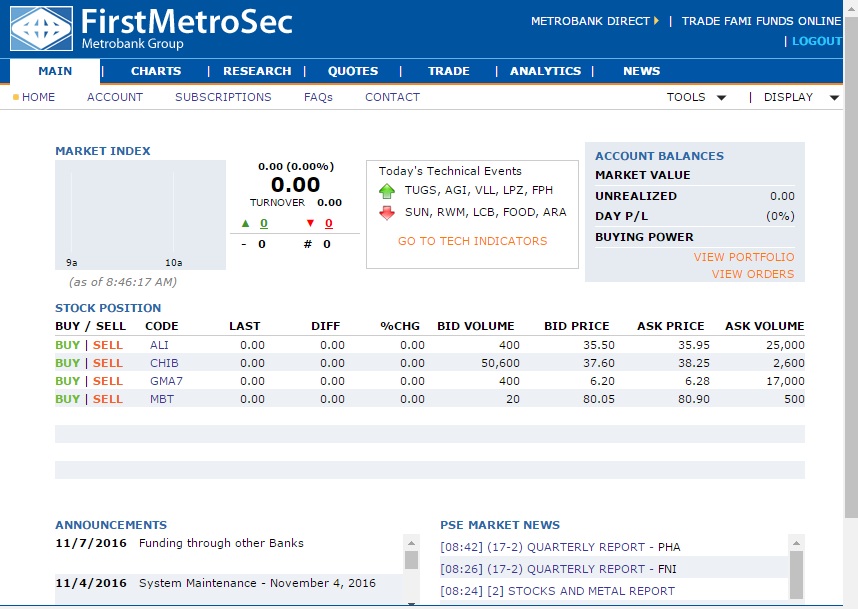858x609 pixels.
Task: Switch to the CHARTS tab
Action: pyautogui.click(x=153, y=71)
